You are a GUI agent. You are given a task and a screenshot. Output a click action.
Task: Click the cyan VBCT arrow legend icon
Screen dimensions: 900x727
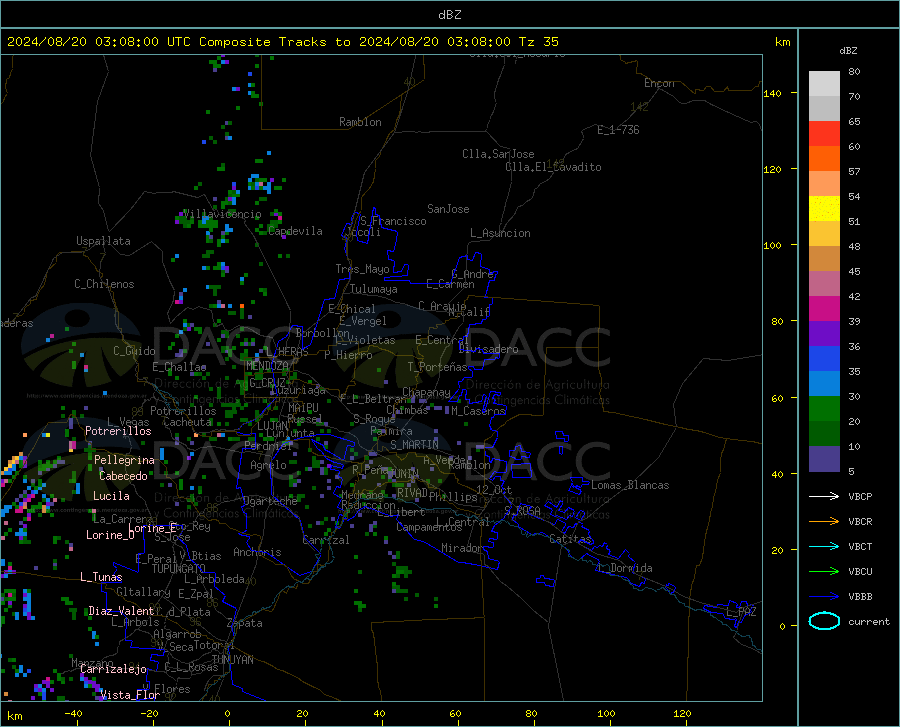[824, 546]
